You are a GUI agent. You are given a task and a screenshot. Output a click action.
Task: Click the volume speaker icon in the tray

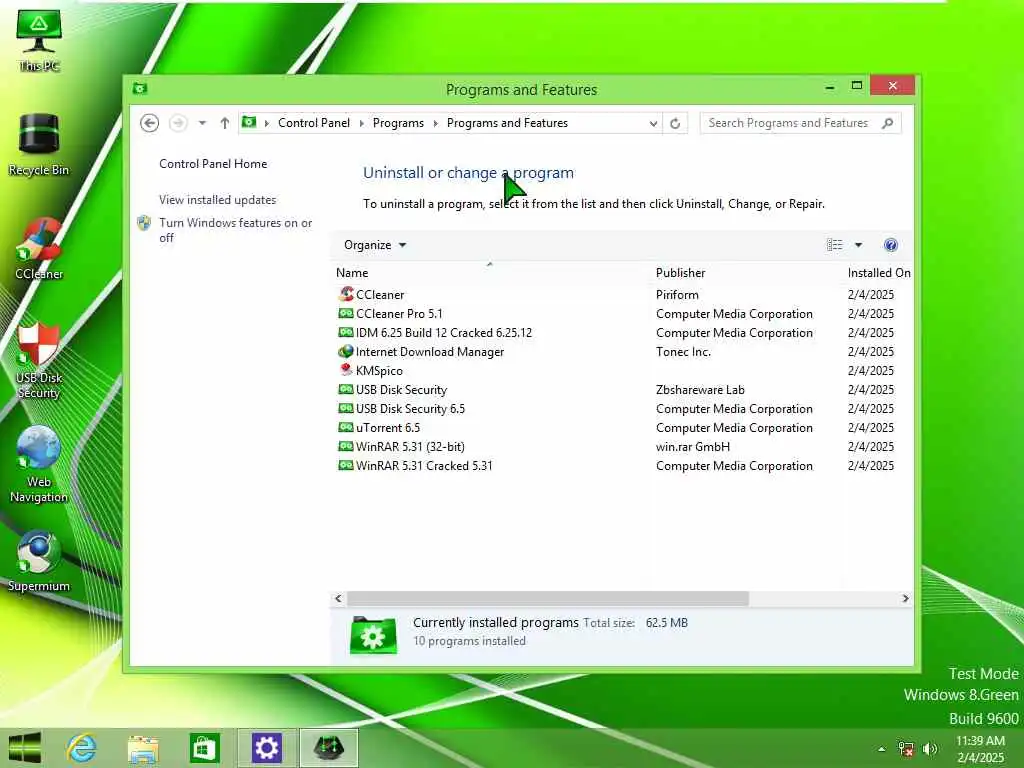pyautogui.click(x=929, y=748)
